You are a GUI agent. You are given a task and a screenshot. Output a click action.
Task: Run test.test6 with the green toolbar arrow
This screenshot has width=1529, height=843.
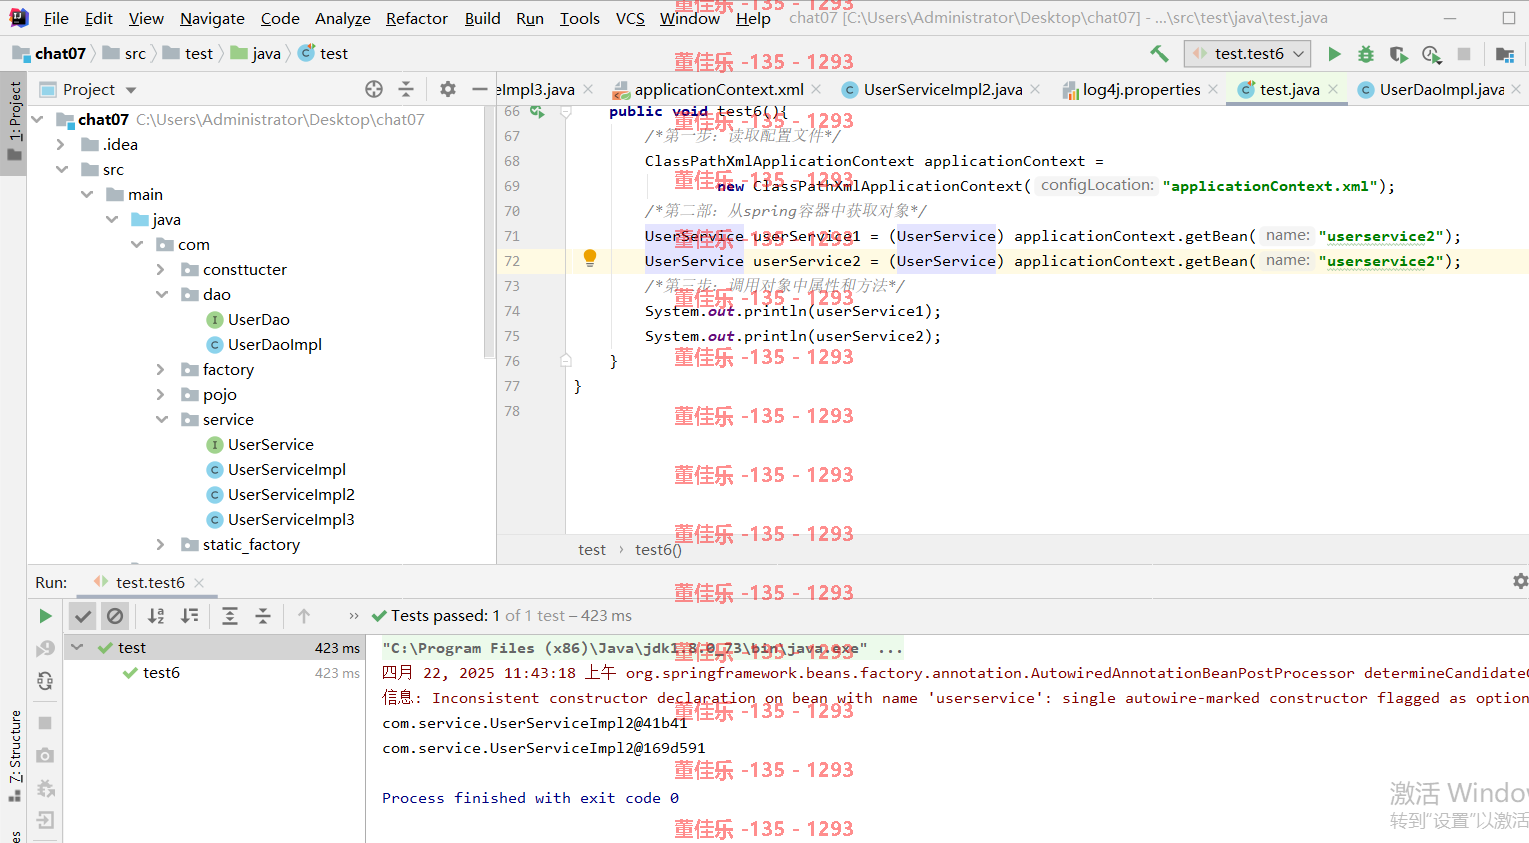tap(1334, 54)
